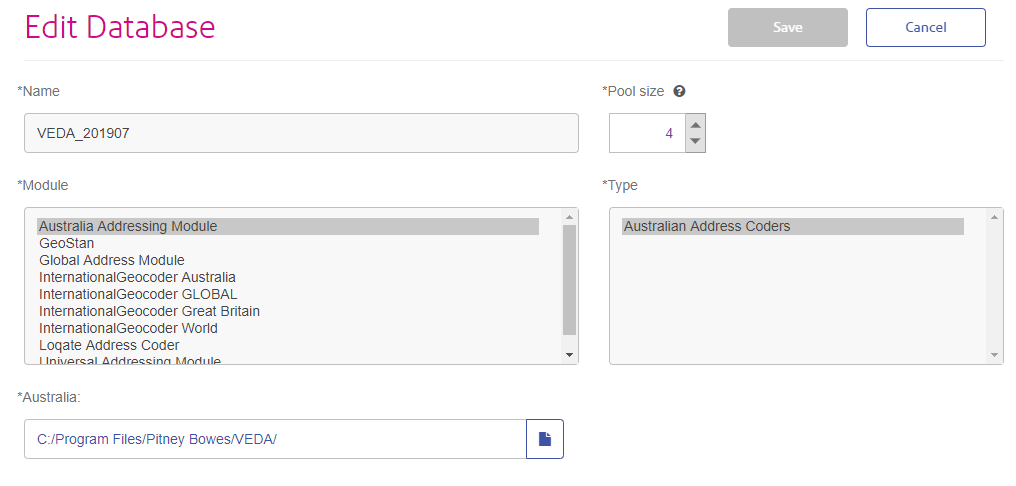1016x486 pixels.
Task: Select Australian Address Coders in Type list
Action: [x=792, y=226]
